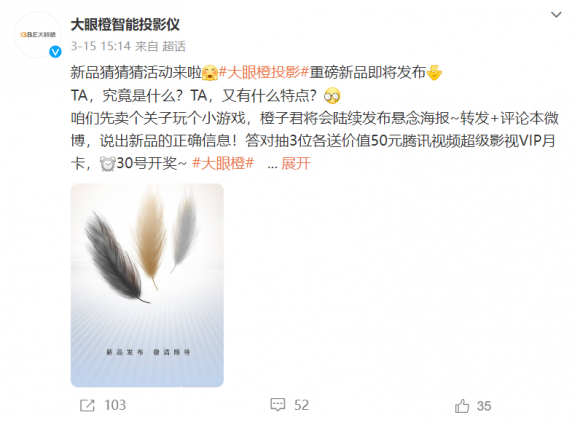This screenshot has width=580, height=423.
Task: Click the surprised face emoji after 来啦
Action: [x=210, y=72]
